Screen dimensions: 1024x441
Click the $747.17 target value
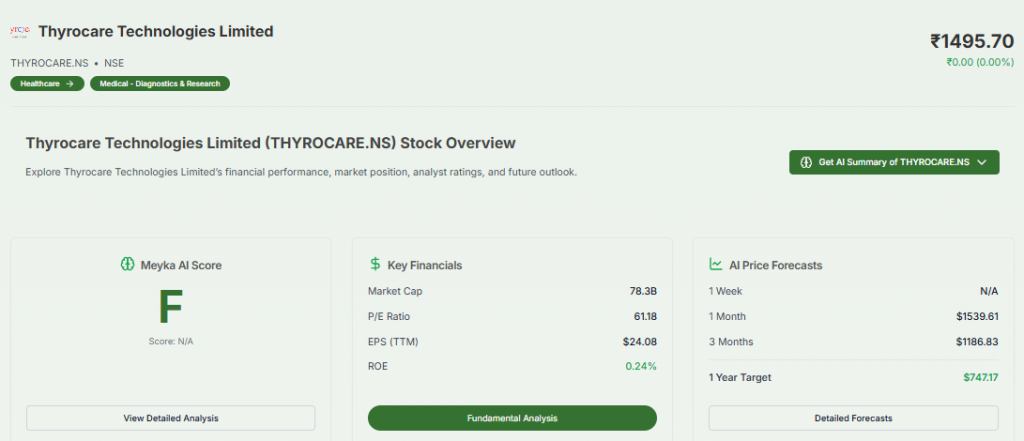pos(981,378)
